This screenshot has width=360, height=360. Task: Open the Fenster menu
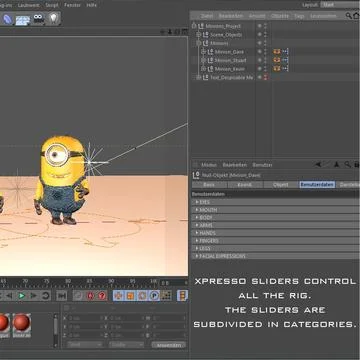[x=72, y=5]
